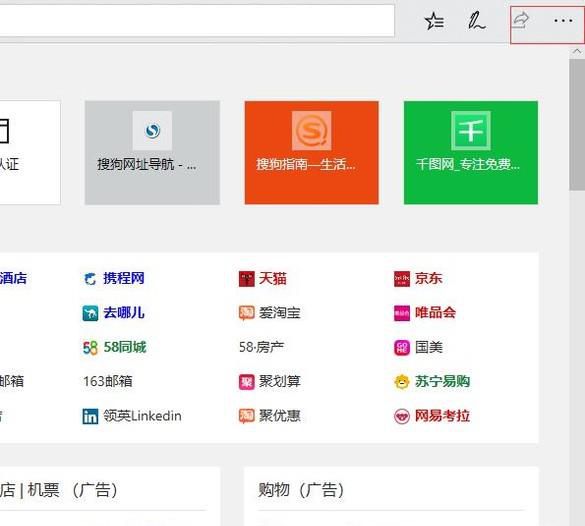This screenshot has height=526, width=585.
Task: Click the 去哪儿 camel icon
Action: pyautogui.click(x=90, y=313)
